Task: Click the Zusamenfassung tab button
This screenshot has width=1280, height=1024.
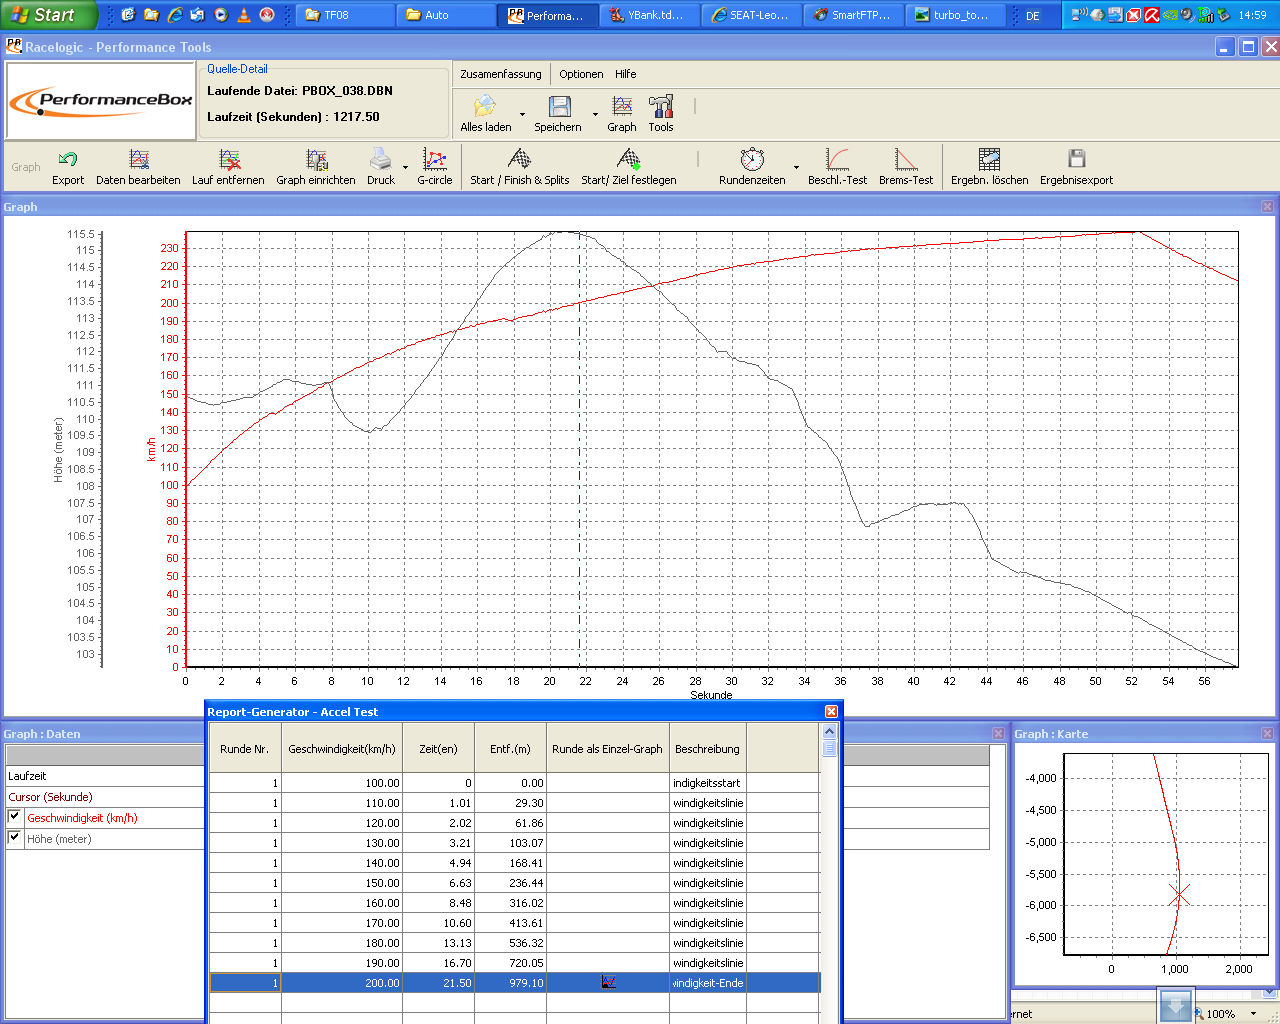Action: click(500, 74)
